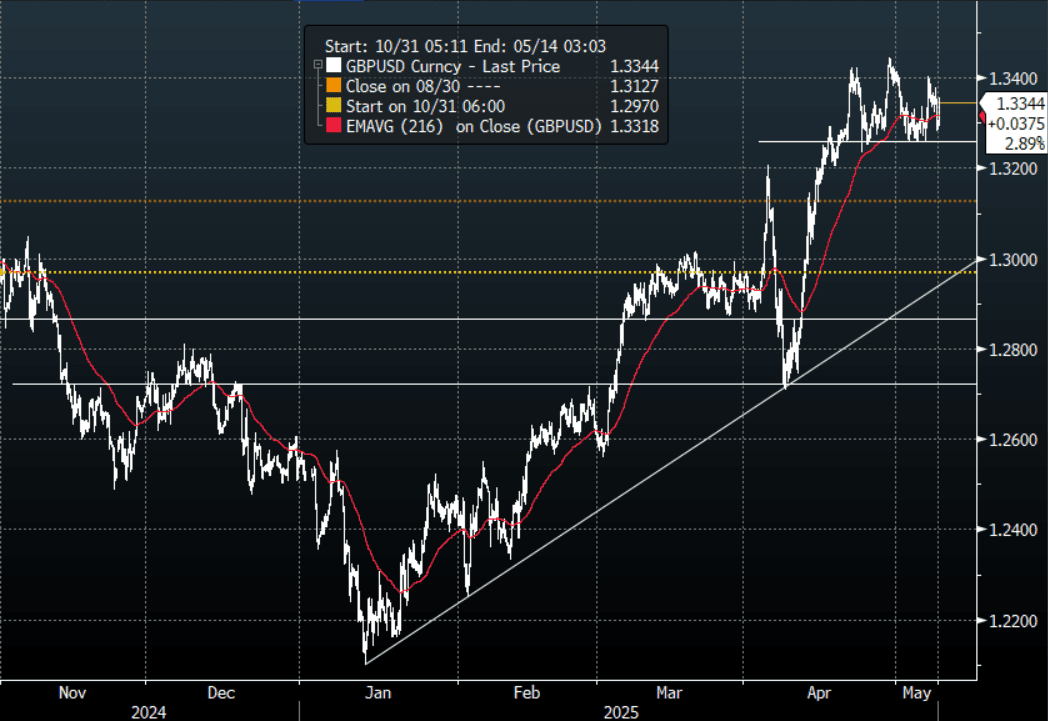Click the 1.2400 y-axis label
This screenshot has width=1048, height=721.
[1013, 530]
